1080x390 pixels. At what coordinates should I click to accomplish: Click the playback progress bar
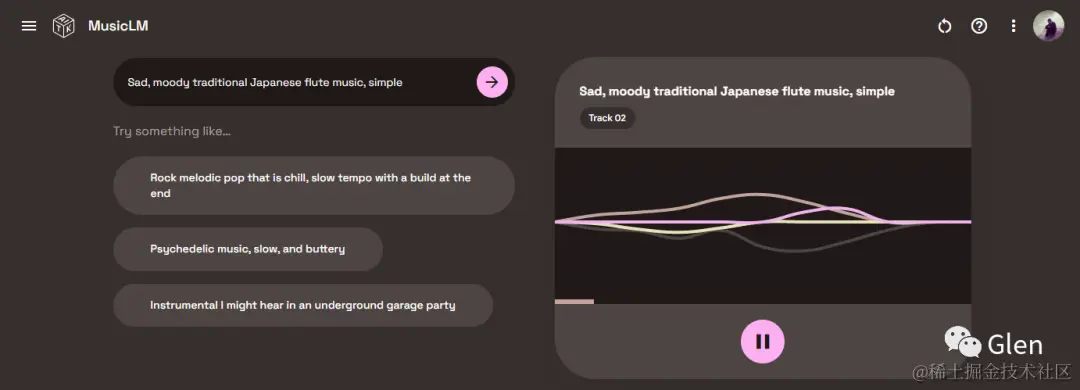[762, 301]
